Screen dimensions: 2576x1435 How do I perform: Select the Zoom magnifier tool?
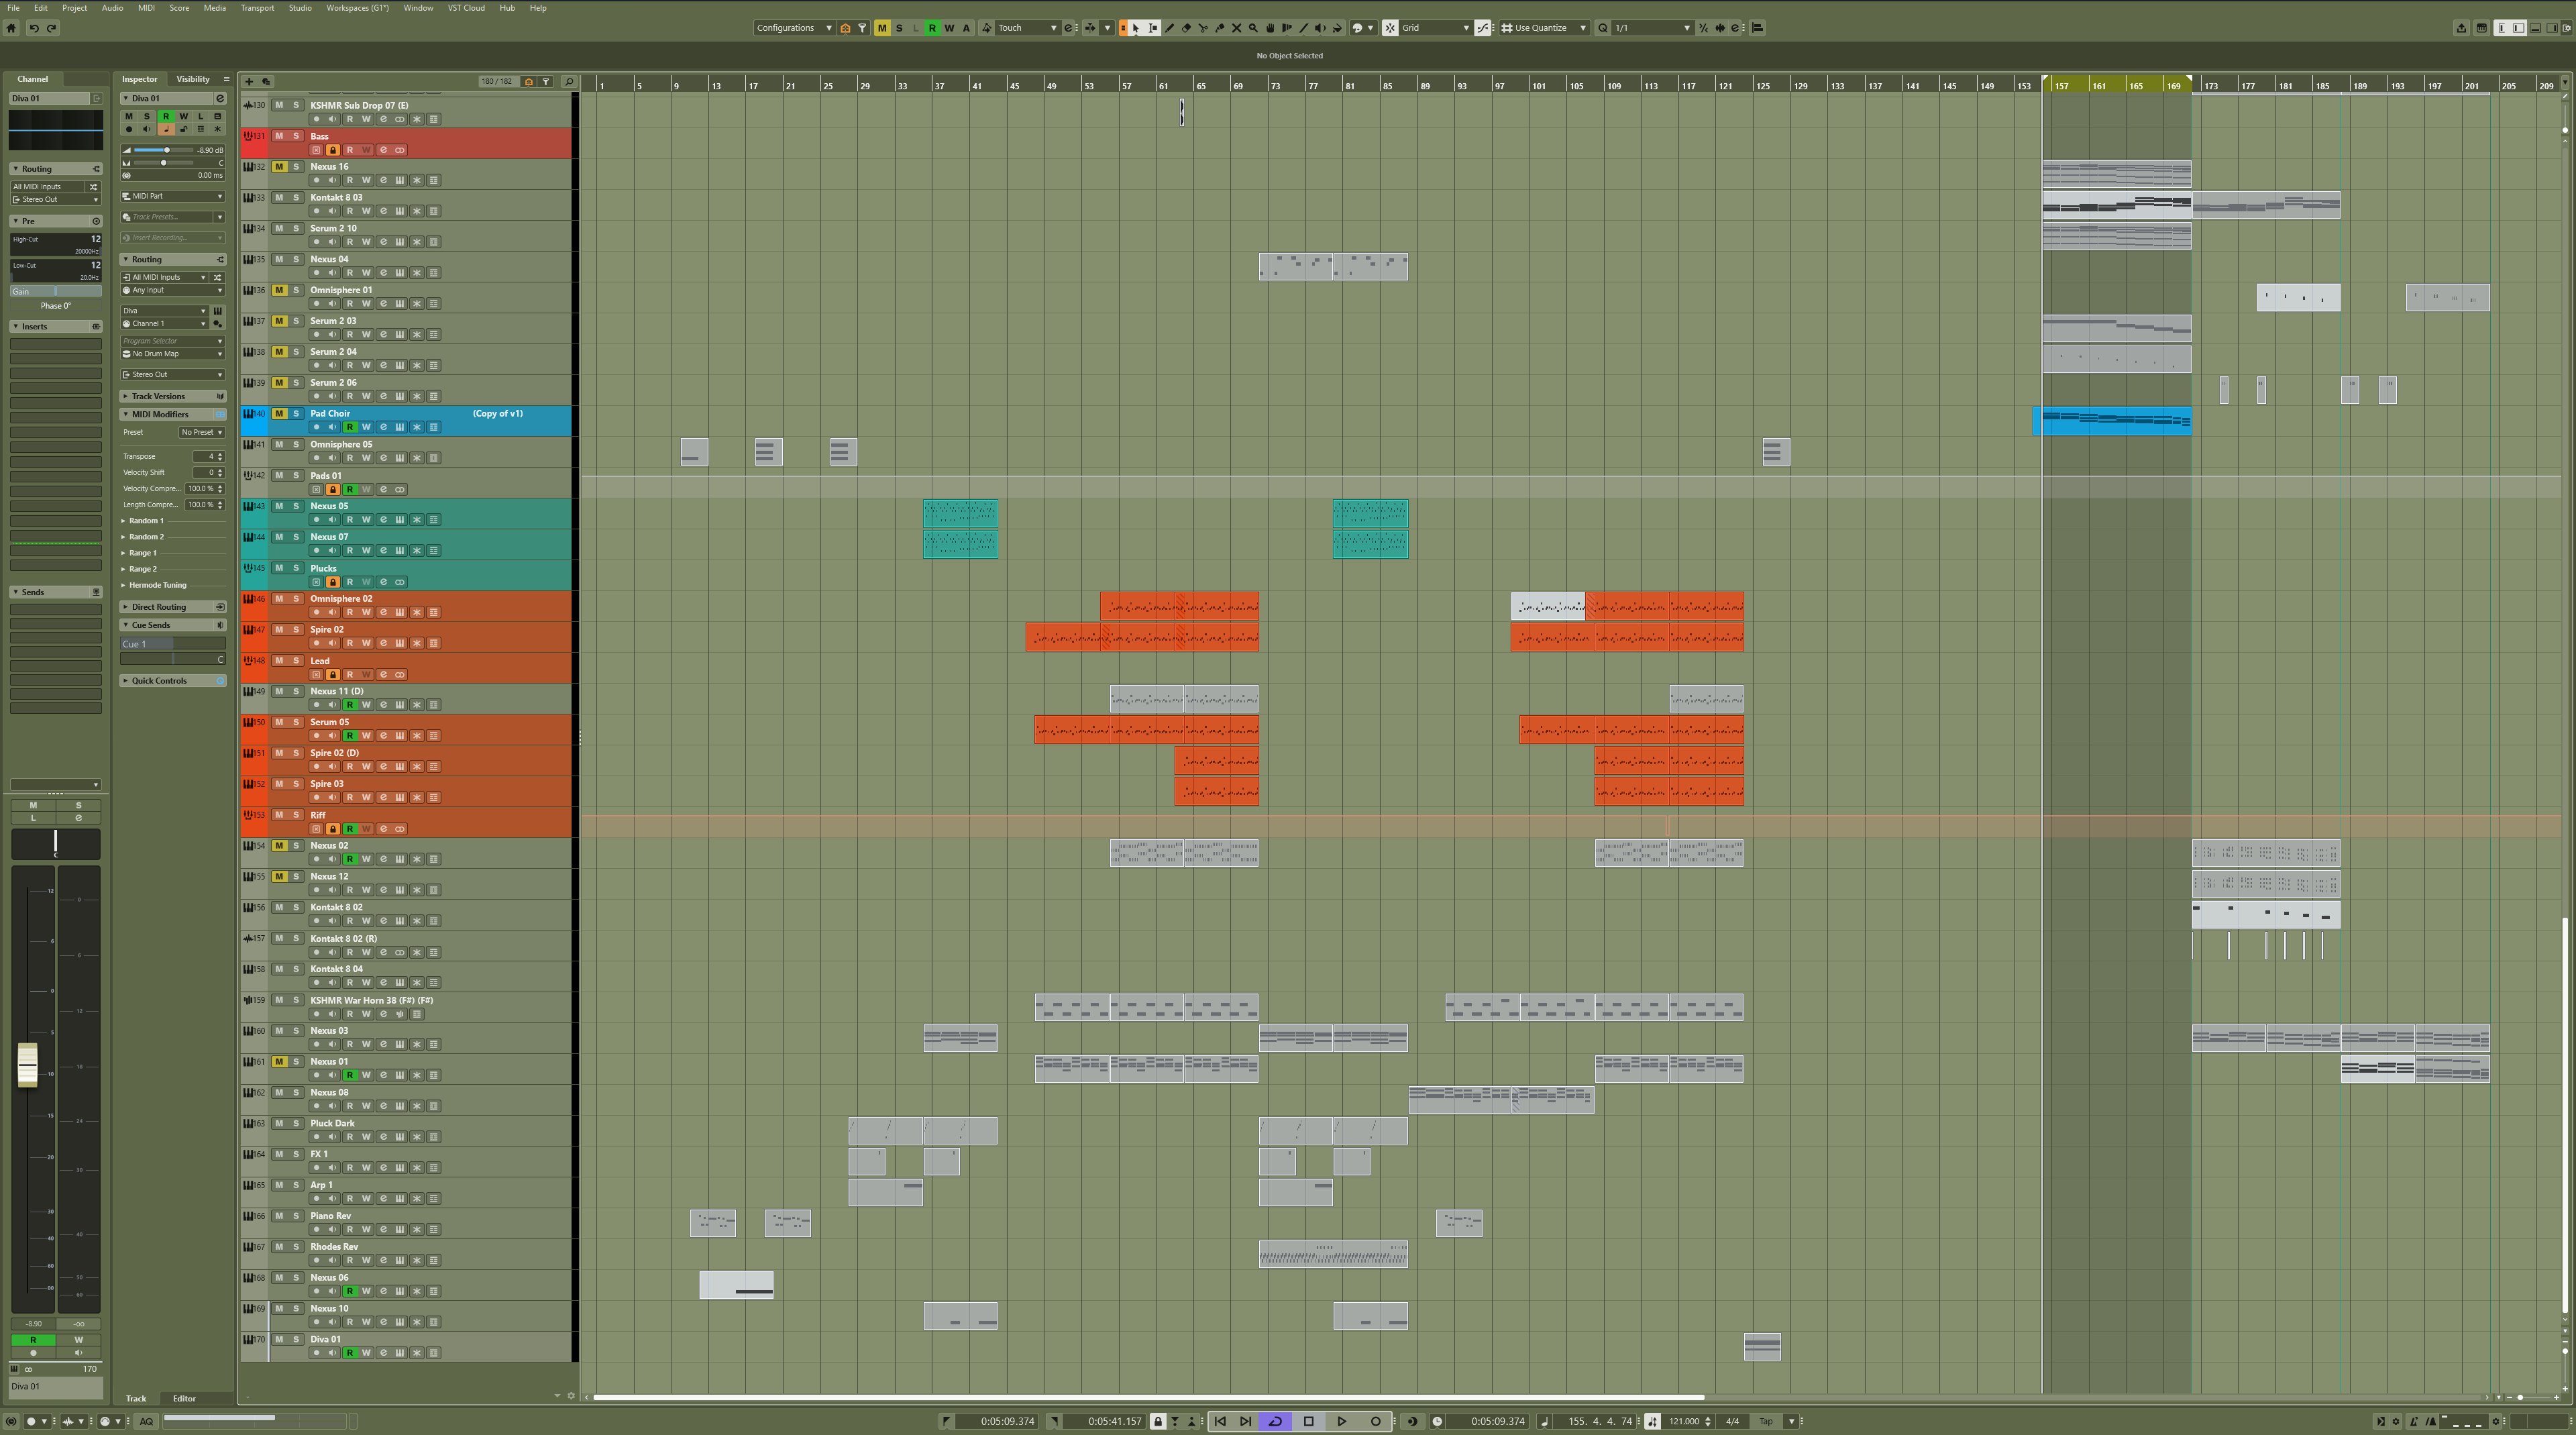(1253, 28)
